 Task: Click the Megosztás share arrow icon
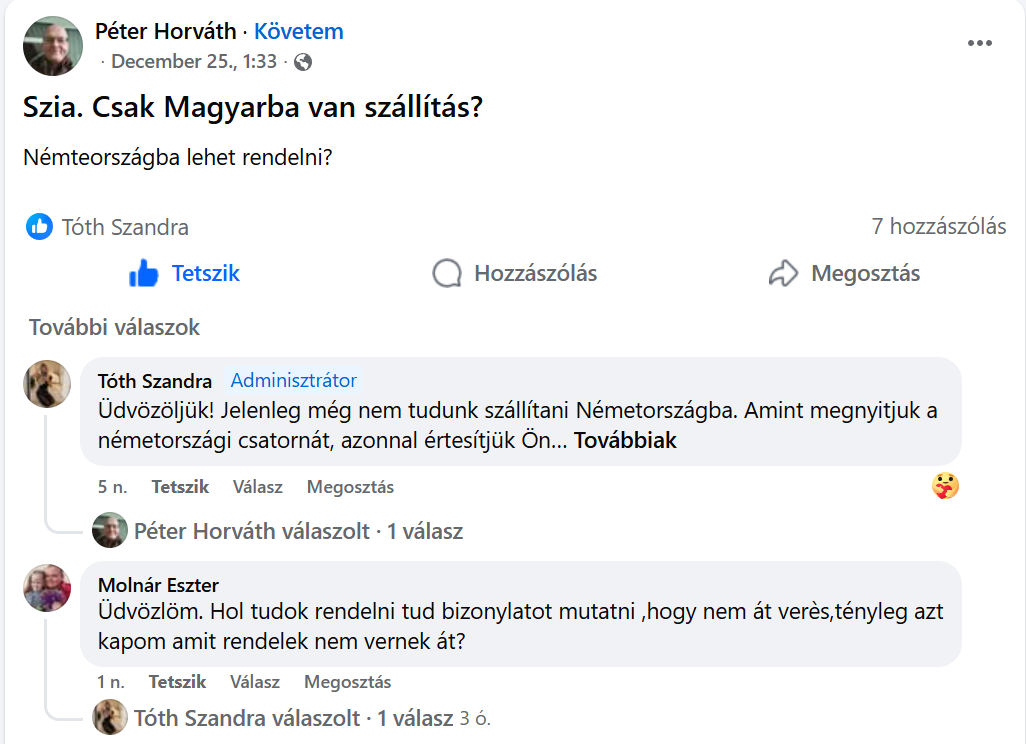pos(783,274)
